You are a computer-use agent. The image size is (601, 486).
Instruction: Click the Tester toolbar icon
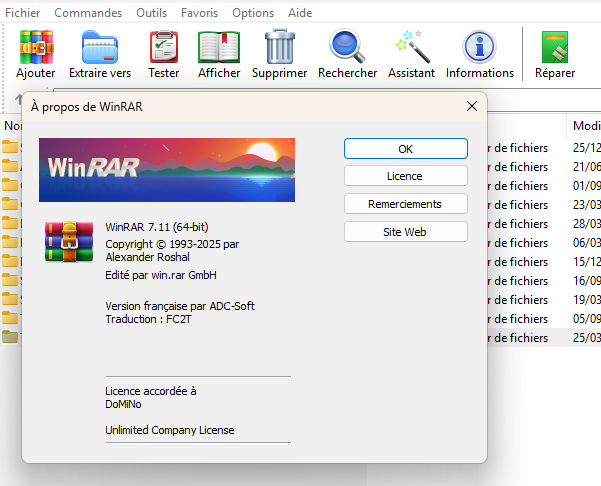pyautogui.click(x=164, y=47)
